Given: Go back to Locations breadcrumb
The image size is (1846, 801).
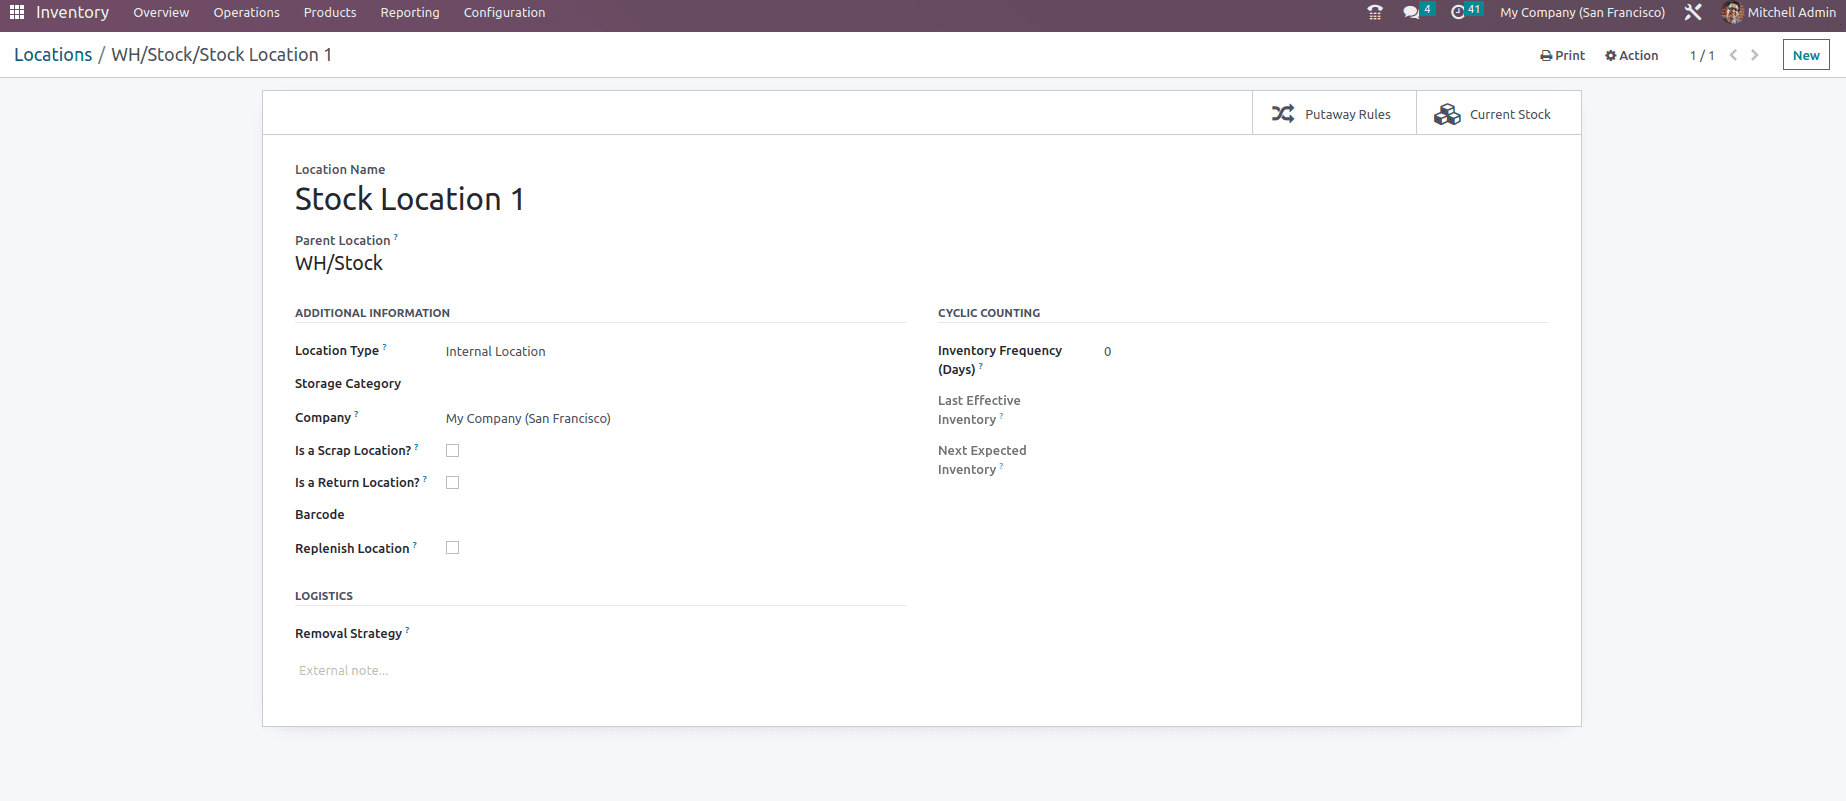Looking at the screenshot, I should 53,55.
